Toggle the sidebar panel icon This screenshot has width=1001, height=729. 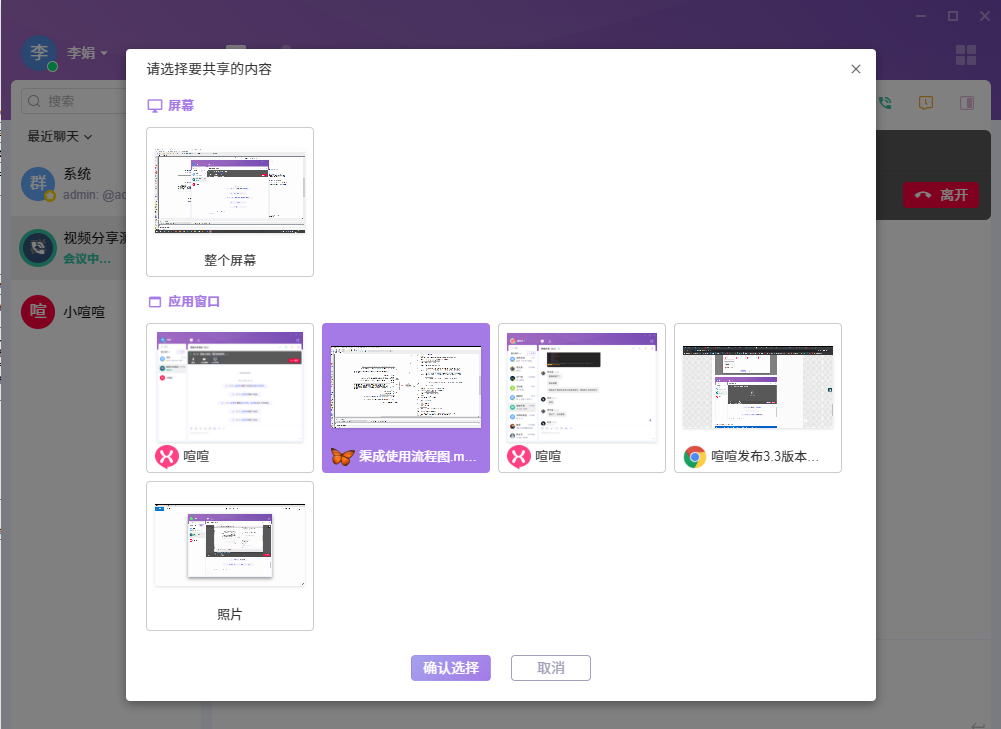point(967,103)
